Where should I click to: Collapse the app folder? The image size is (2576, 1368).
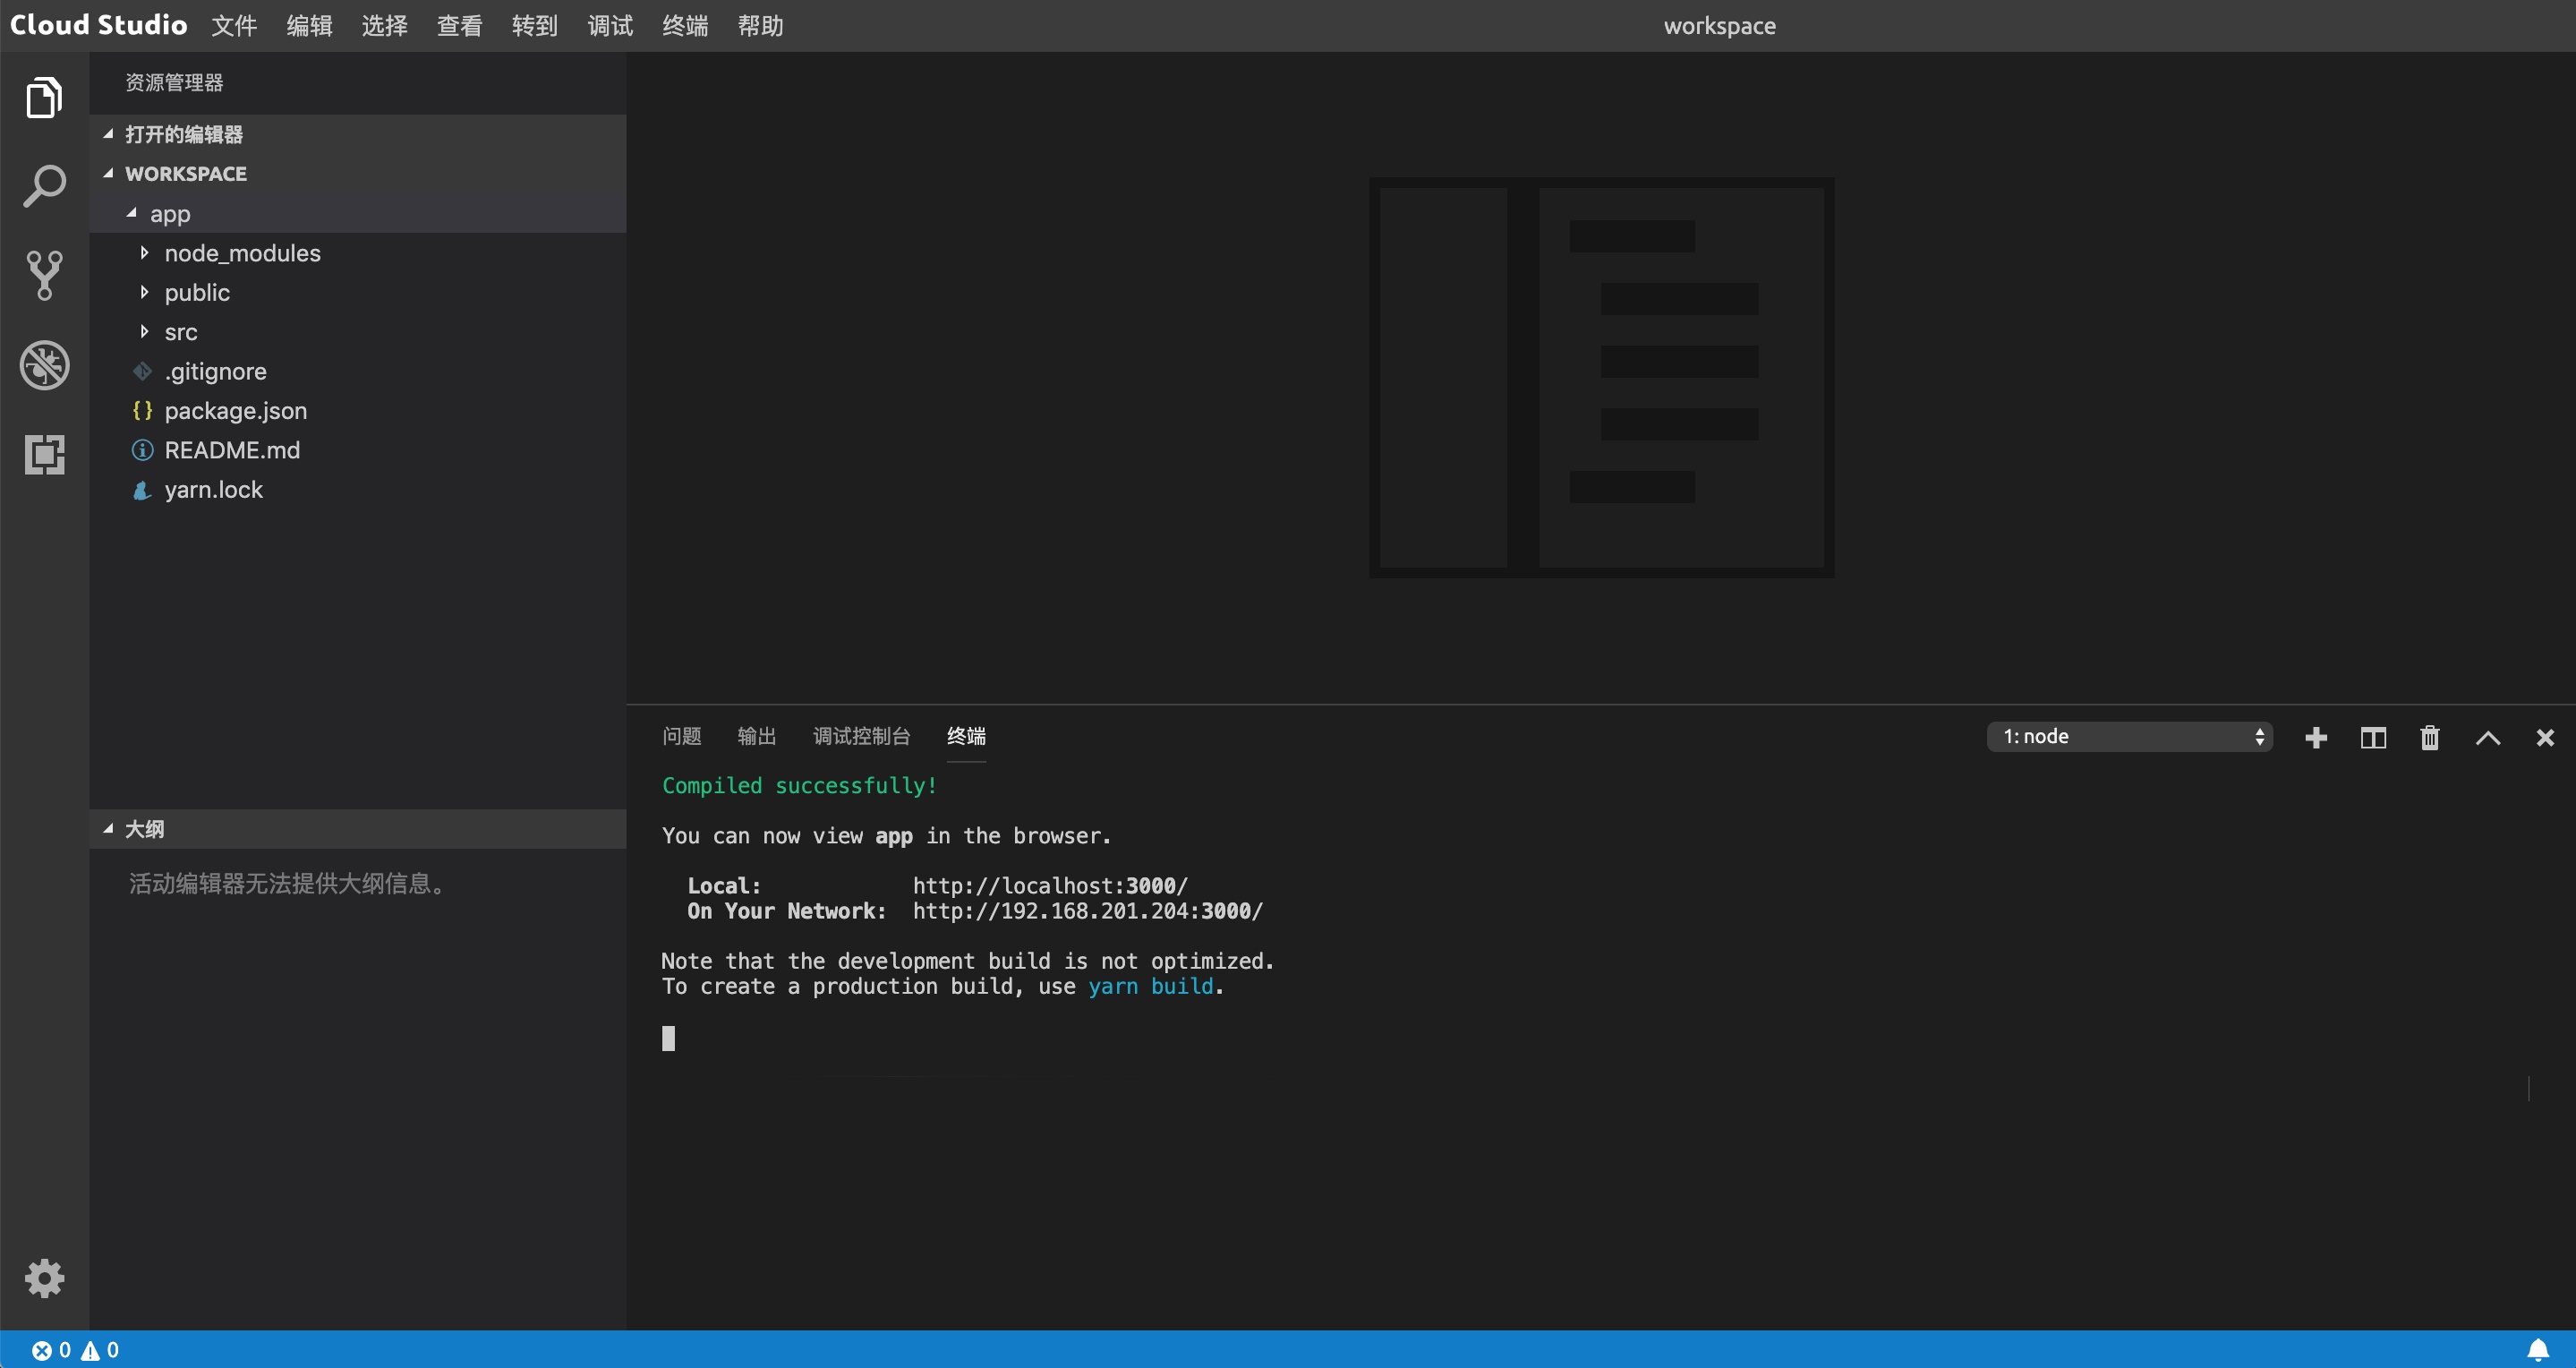(131, 213)
